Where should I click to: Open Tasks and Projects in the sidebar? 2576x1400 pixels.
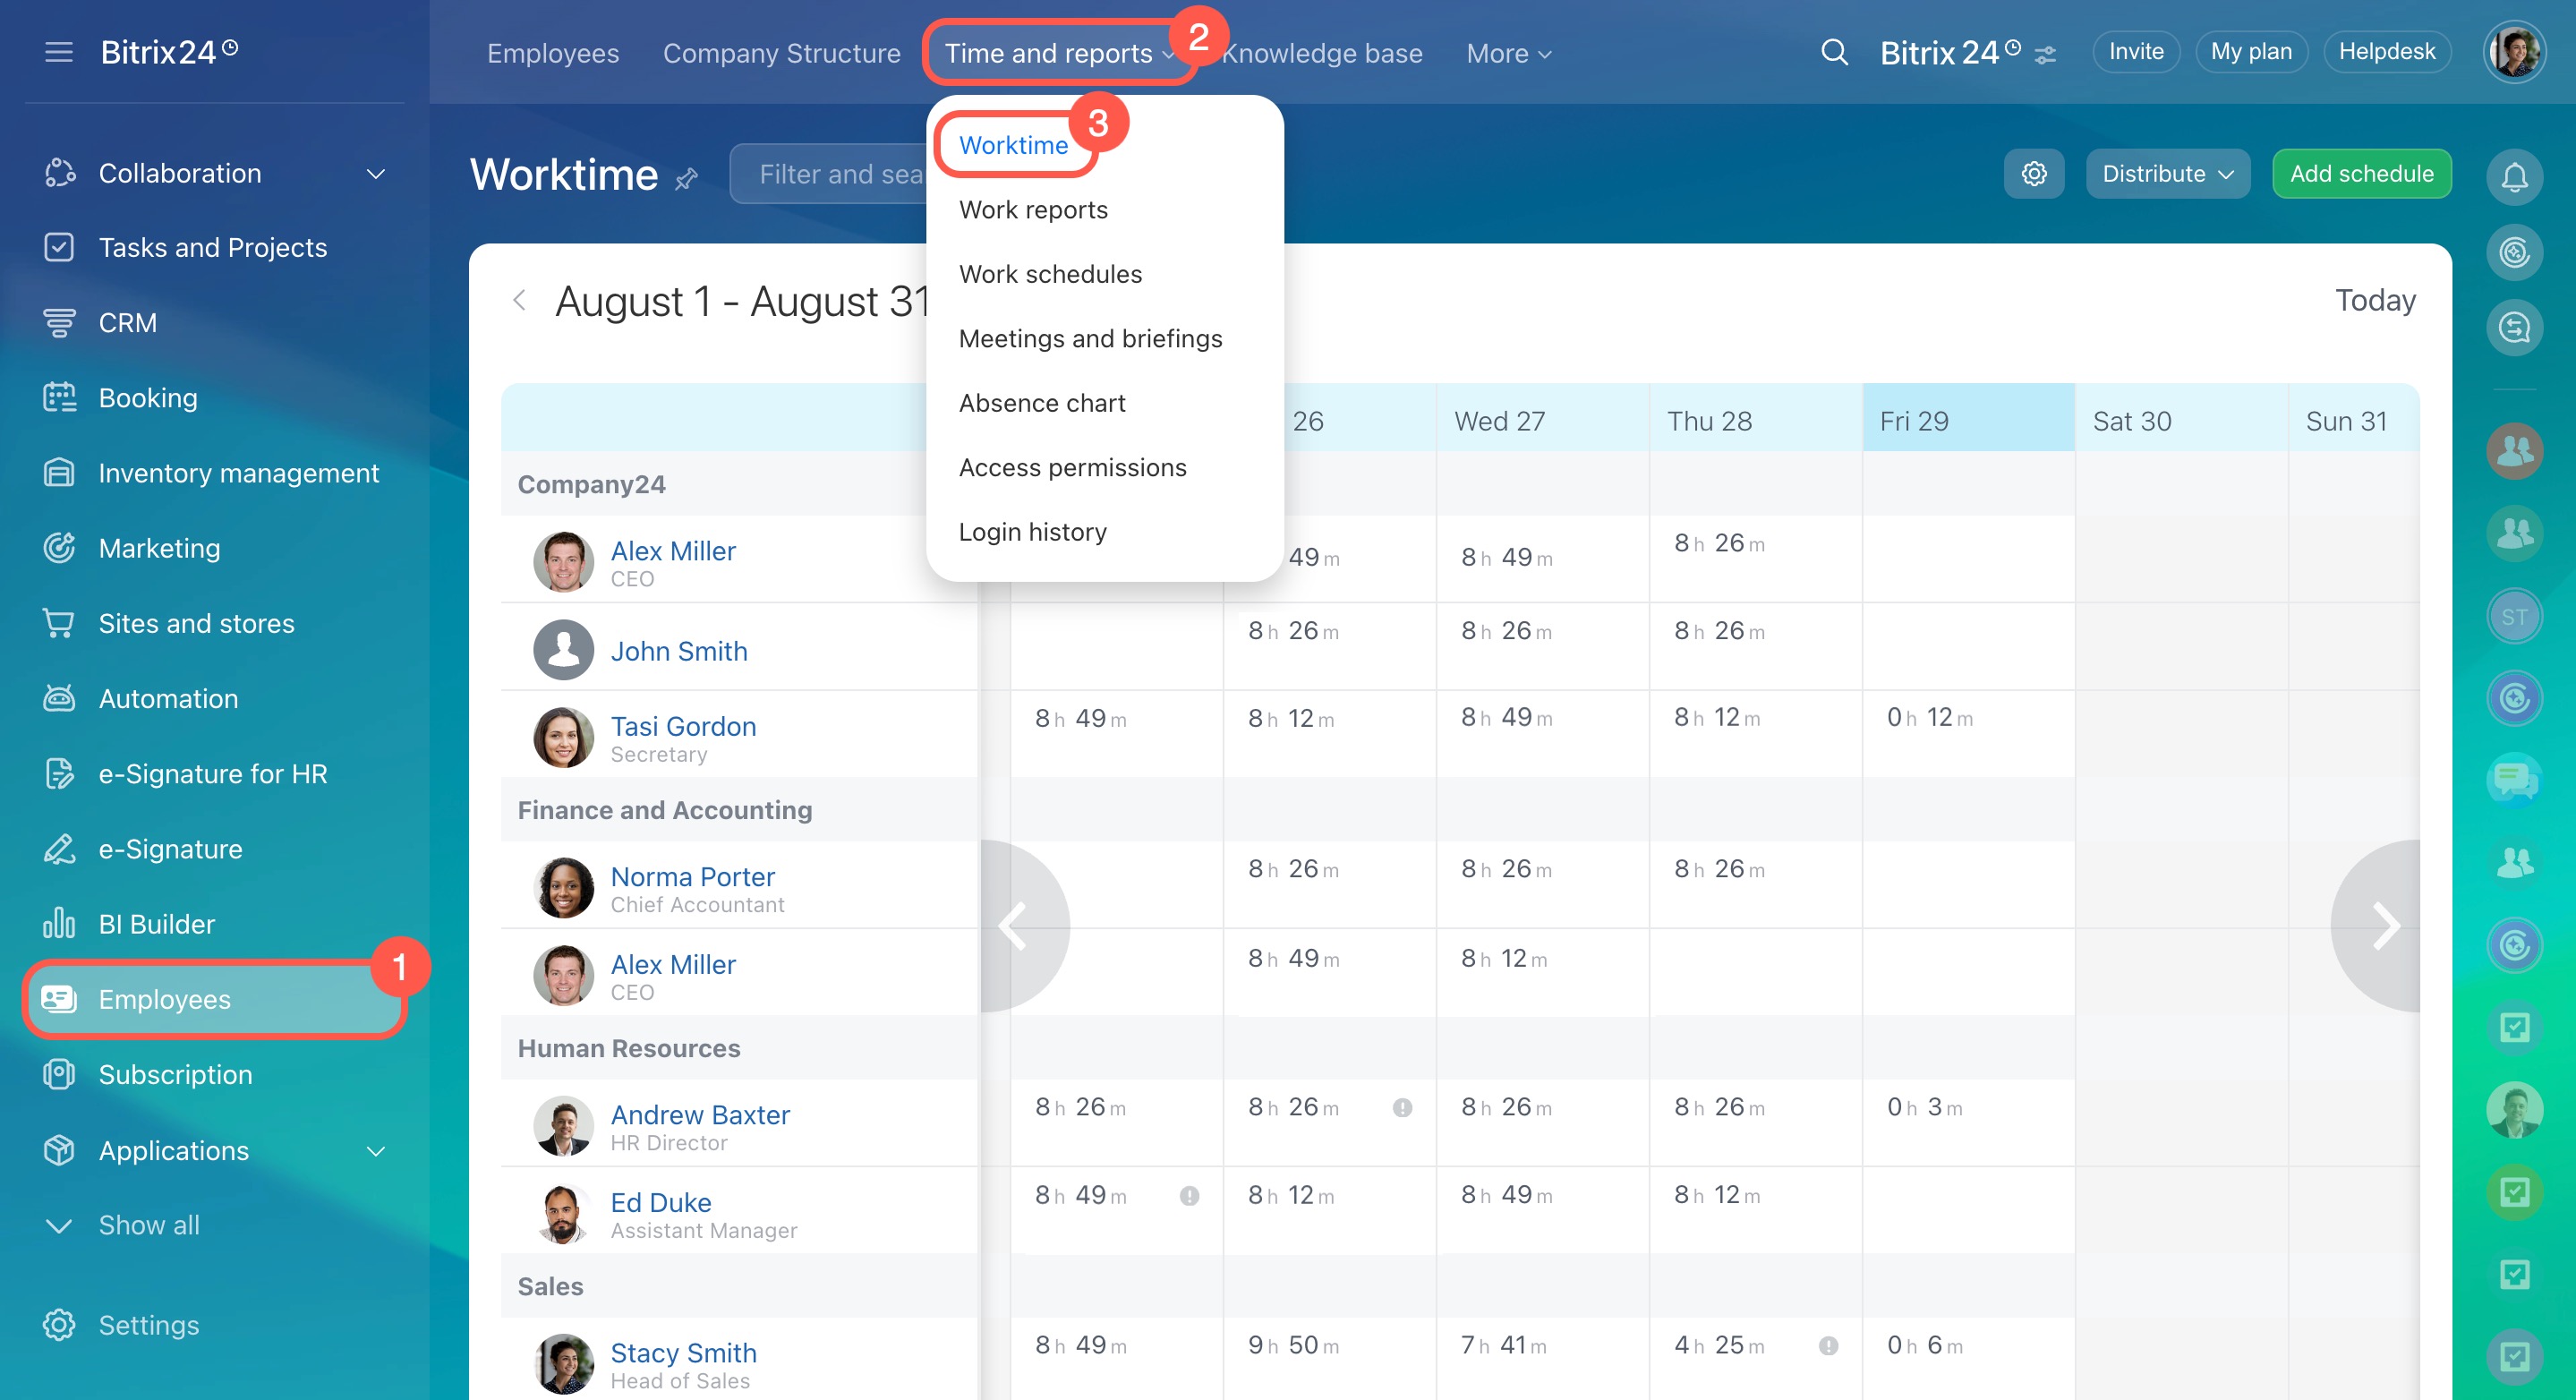click(x=213, y=247)
